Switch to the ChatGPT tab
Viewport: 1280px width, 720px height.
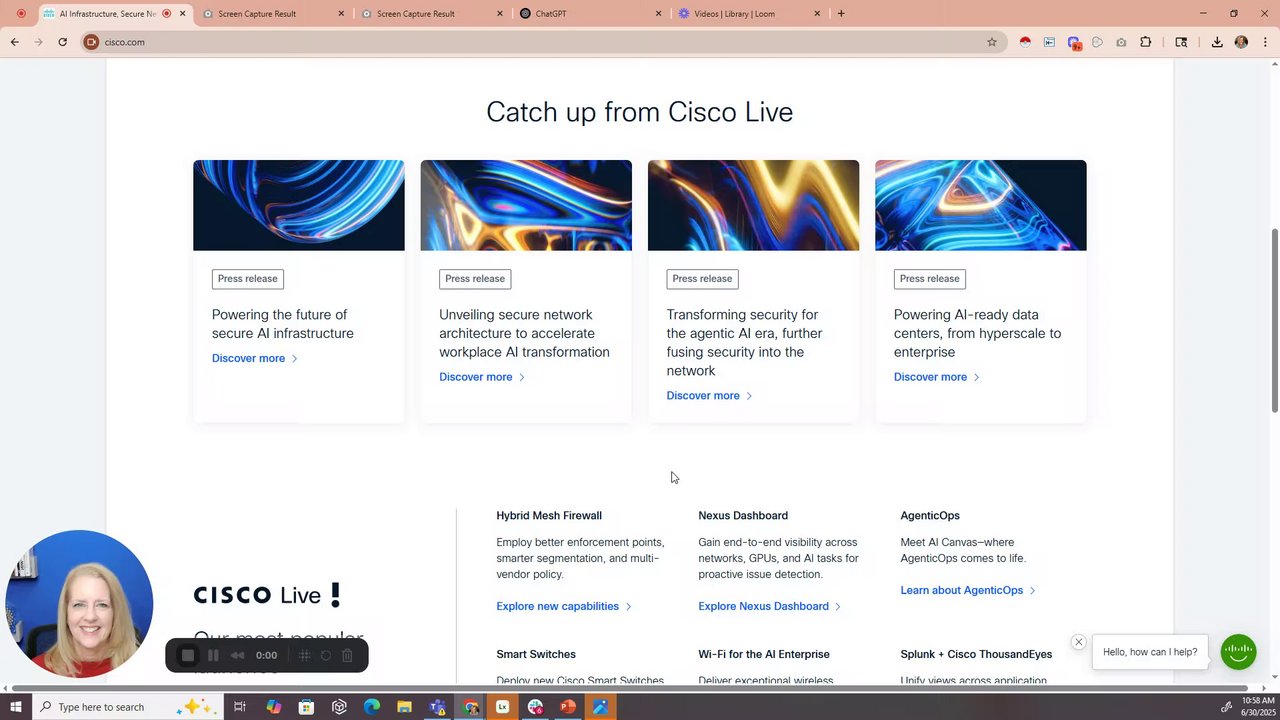[589, 14]
